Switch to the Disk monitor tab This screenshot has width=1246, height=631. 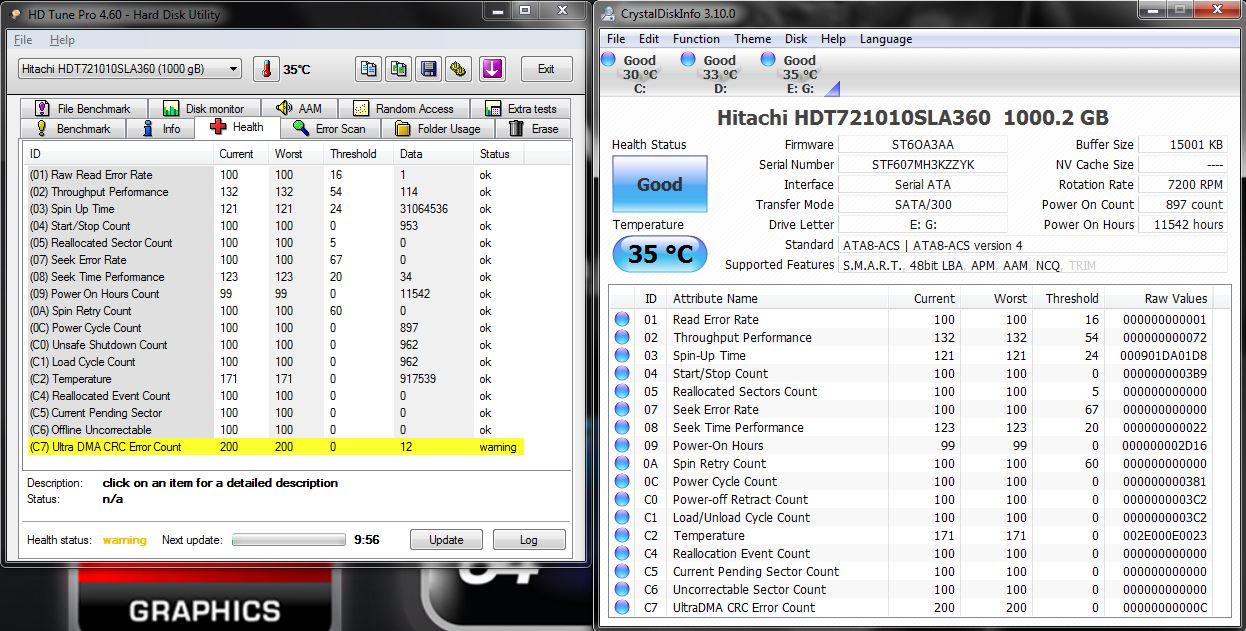[204, 109]
